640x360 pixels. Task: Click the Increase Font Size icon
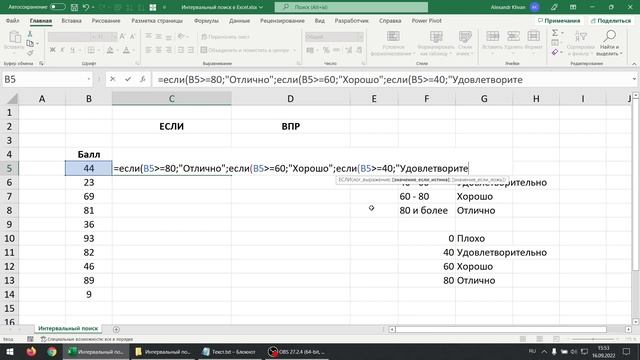122,37
